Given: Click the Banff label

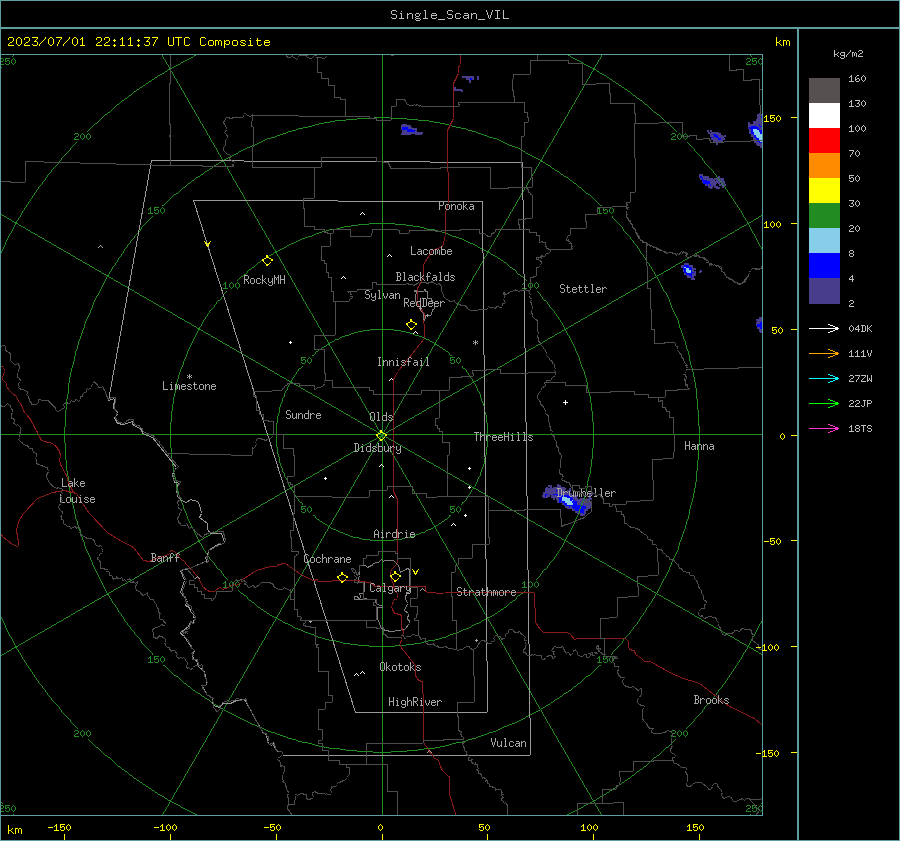Looking at the screenshot, I should 165,557.
